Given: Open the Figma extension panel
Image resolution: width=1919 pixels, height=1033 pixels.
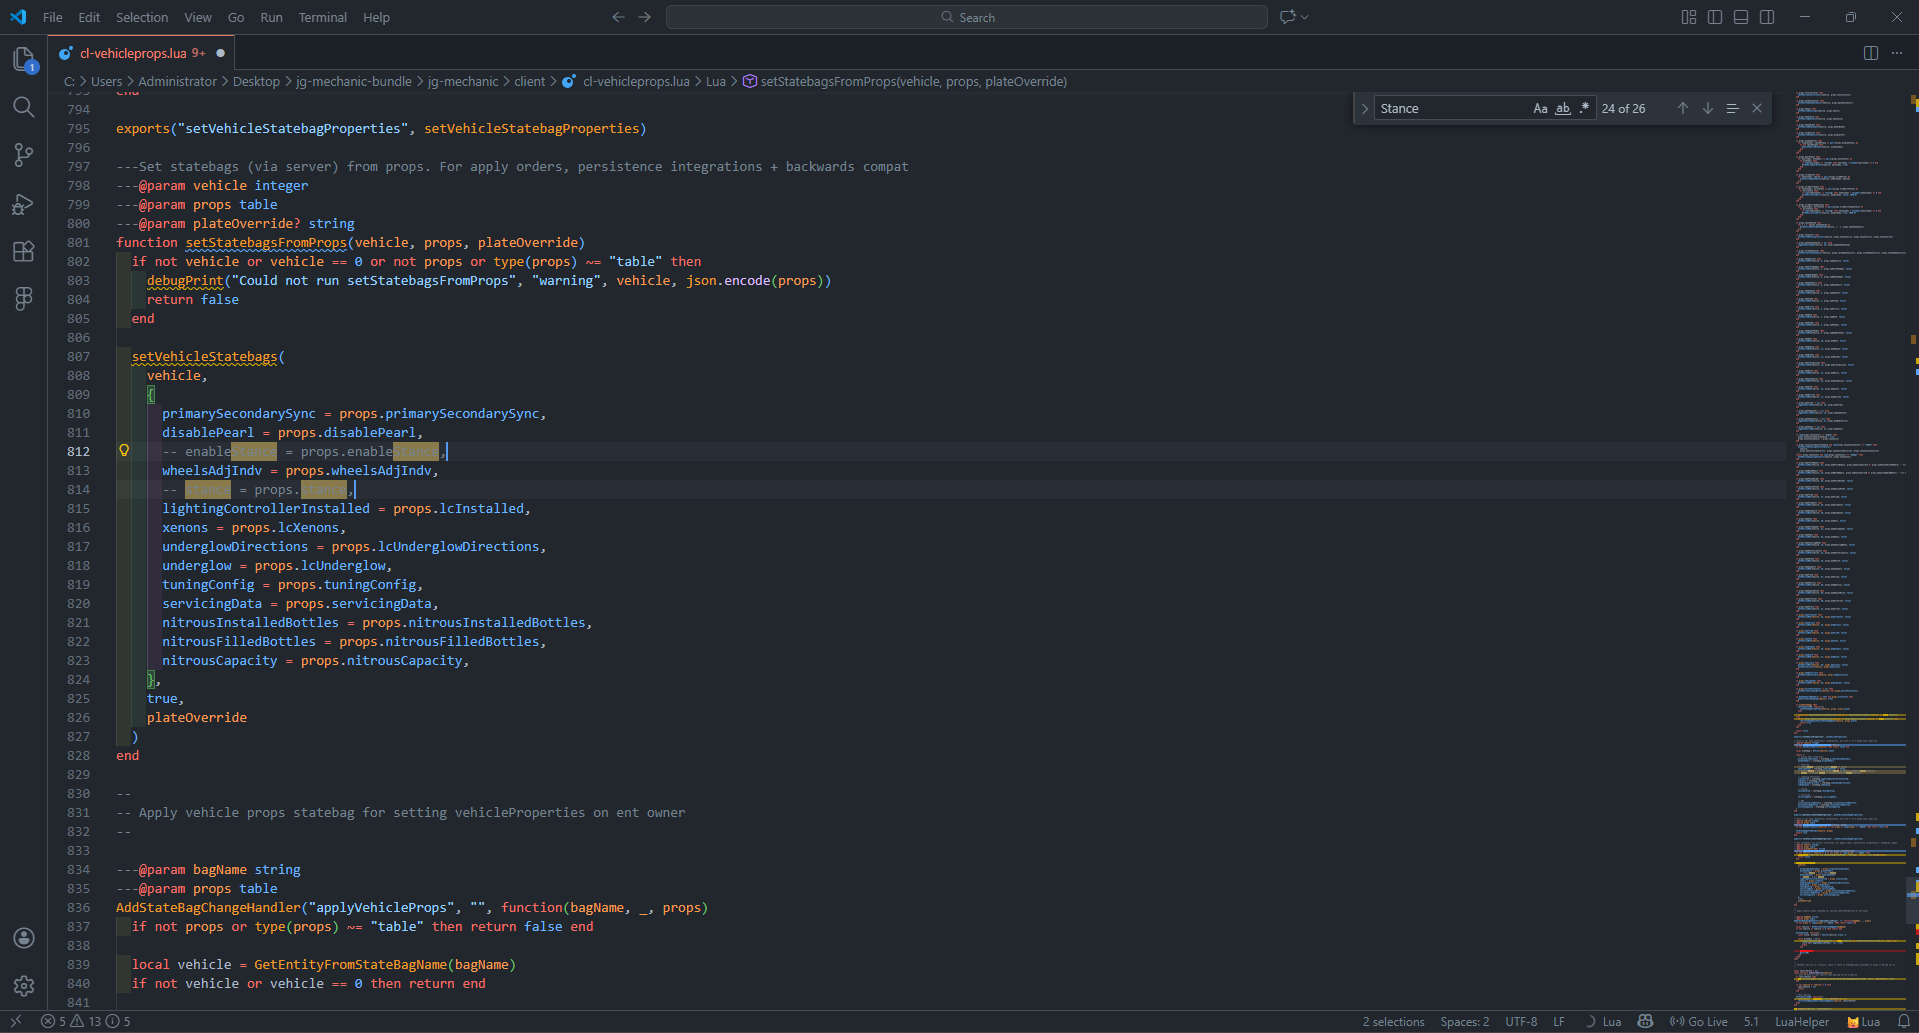Looking at the screenshot, I should tap(24, 298).
